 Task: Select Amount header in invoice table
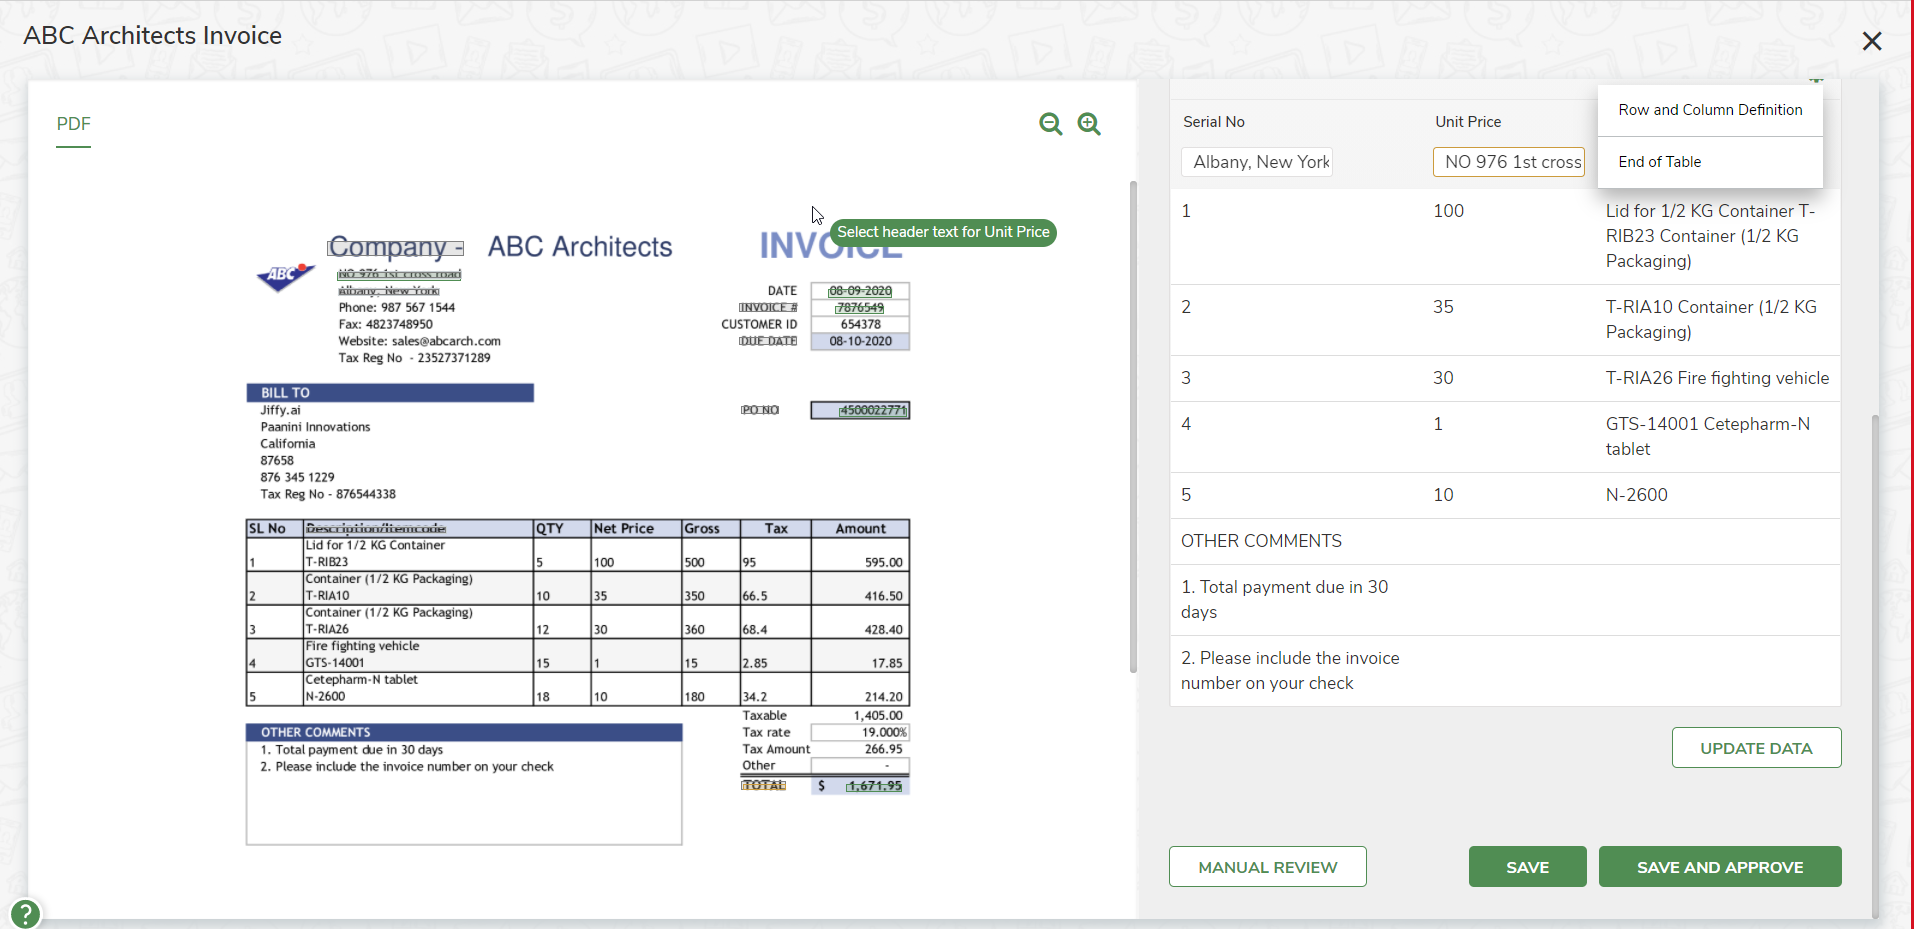(x=860, y=529)
